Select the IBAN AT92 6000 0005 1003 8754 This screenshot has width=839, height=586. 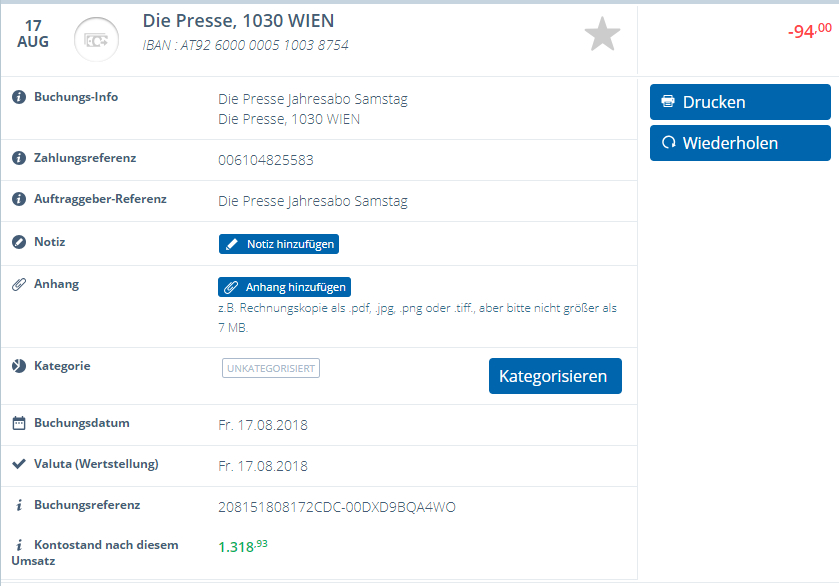(x=246, y=45)
